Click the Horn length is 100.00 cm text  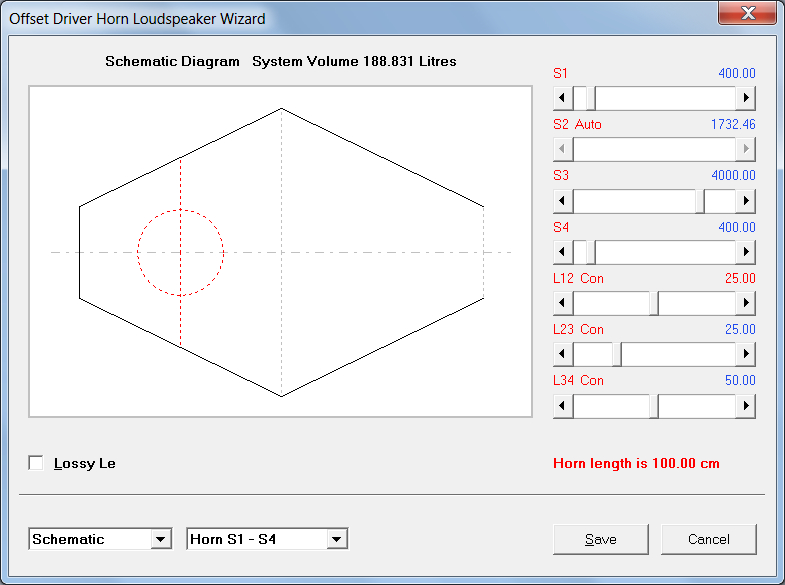[636, 463]
